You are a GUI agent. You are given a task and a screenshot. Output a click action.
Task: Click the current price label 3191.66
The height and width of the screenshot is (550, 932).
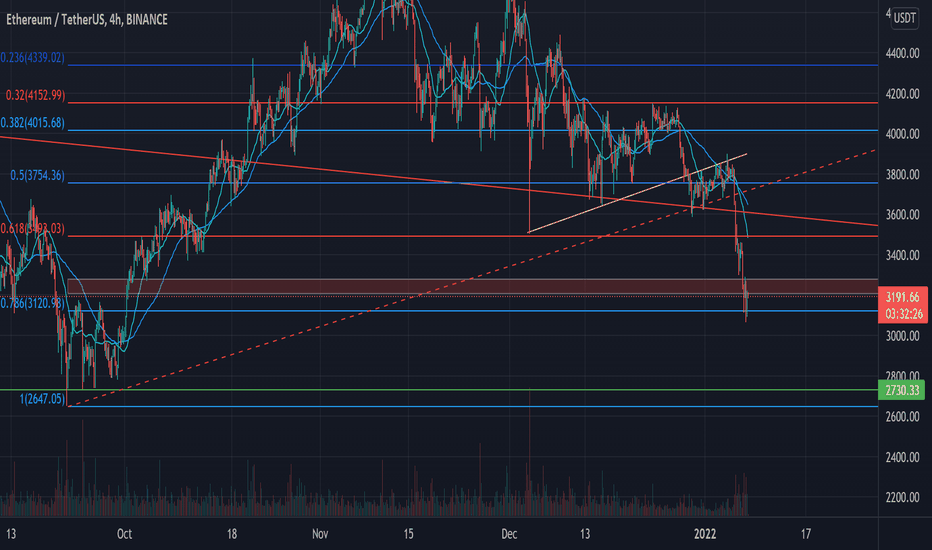[x=902, y=297]
